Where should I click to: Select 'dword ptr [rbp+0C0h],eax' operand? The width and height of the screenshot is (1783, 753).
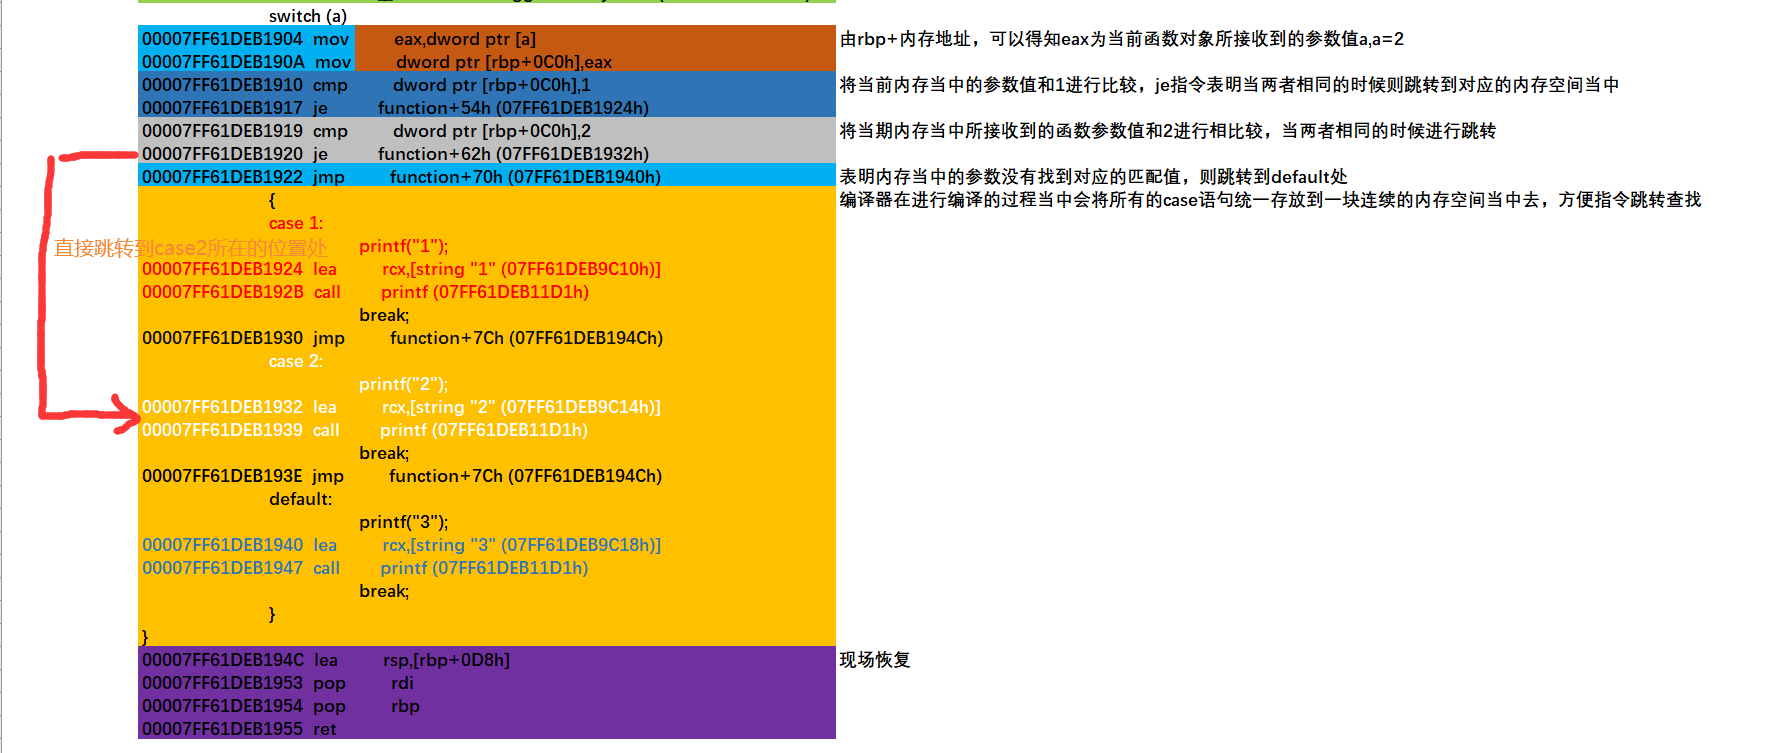pyautogui.click(x=504, y=62)
